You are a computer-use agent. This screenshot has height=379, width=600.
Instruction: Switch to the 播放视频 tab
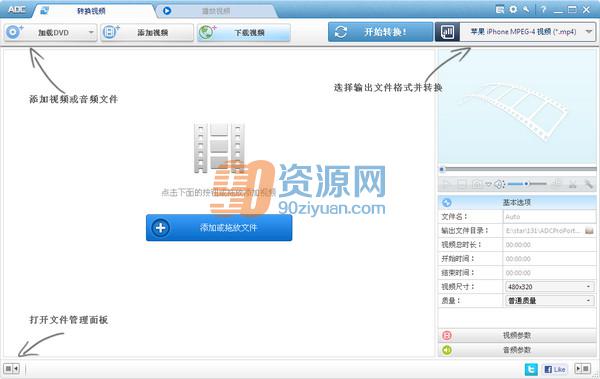(216, 11)
